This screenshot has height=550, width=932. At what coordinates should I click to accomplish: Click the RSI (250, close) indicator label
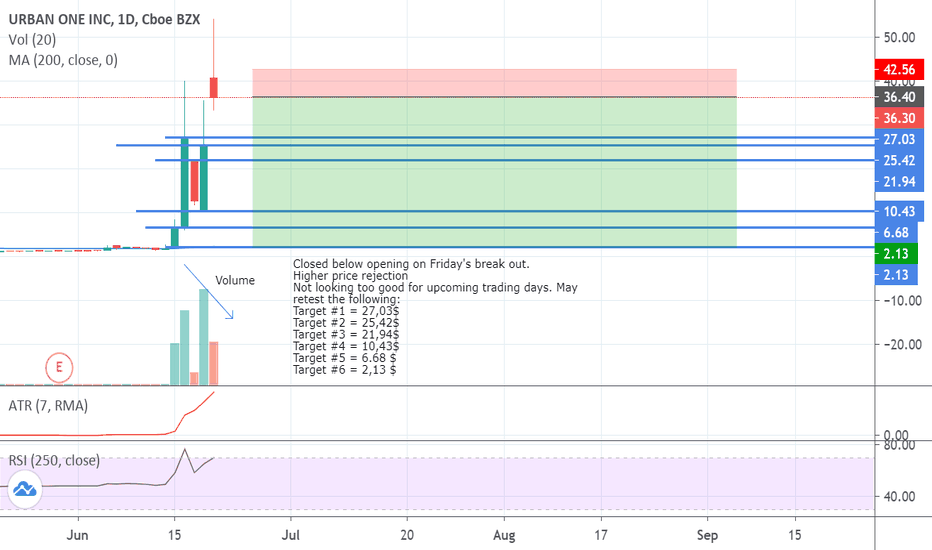(x=54, y=460)
